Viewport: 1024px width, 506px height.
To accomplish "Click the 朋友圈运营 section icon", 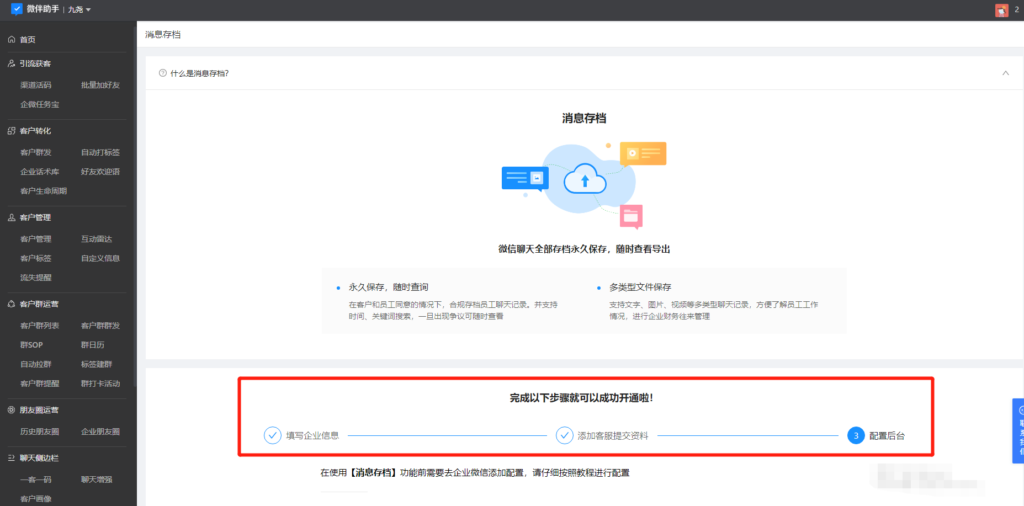I will coord(11,410).
